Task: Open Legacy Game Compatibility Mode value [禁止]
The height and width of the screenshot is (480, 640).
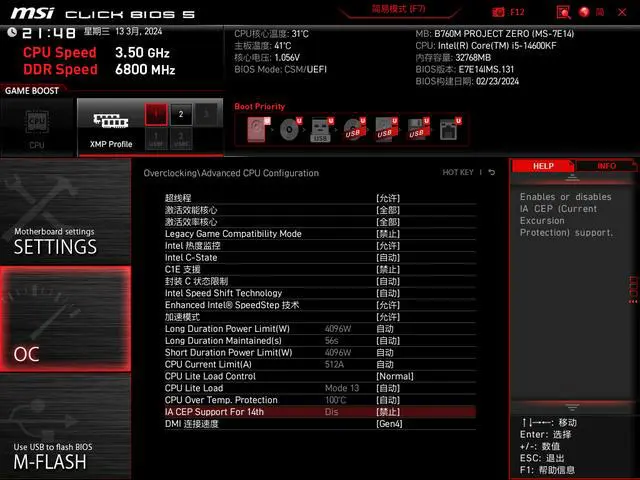Action: (388, 234)
